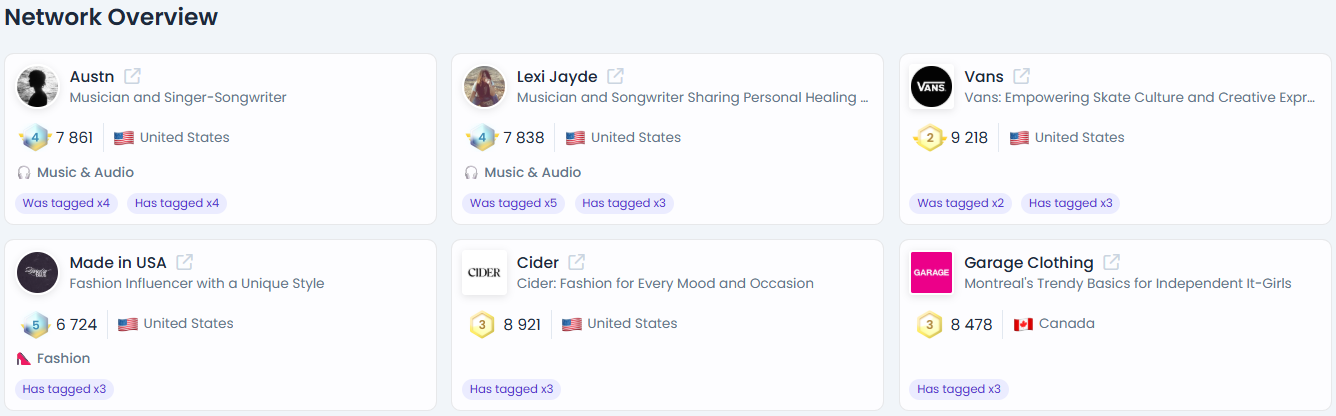The image size is (1336, 416).
Task: Open Lexi Jayde's external link icon
Action: pyautogui.click(x=616, y=76)
